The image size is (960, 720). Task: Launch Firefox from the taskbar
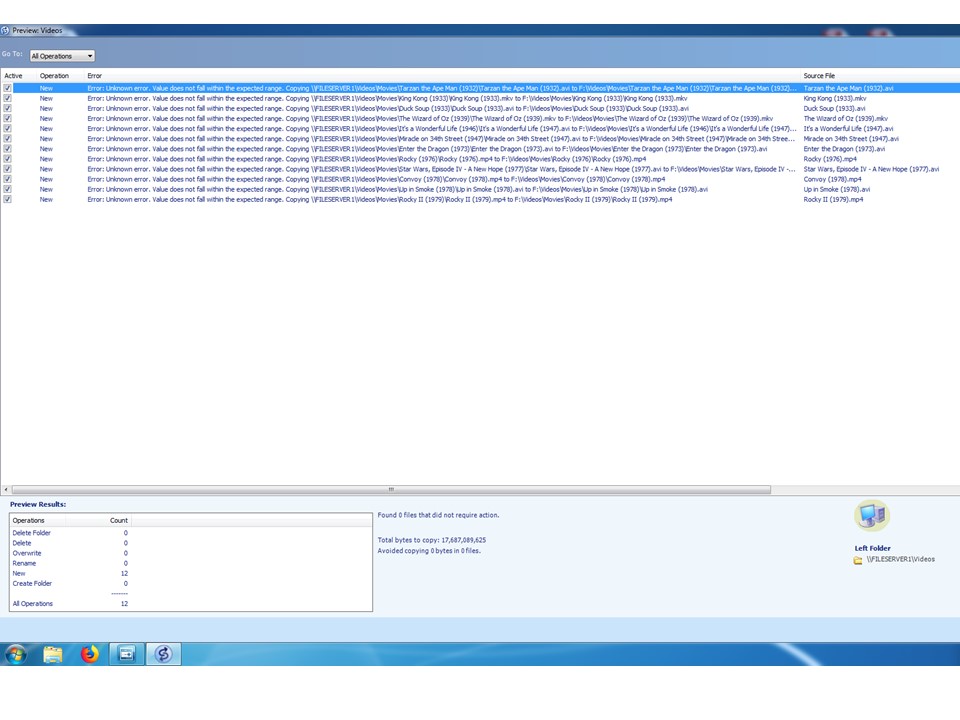click(90, 654)
